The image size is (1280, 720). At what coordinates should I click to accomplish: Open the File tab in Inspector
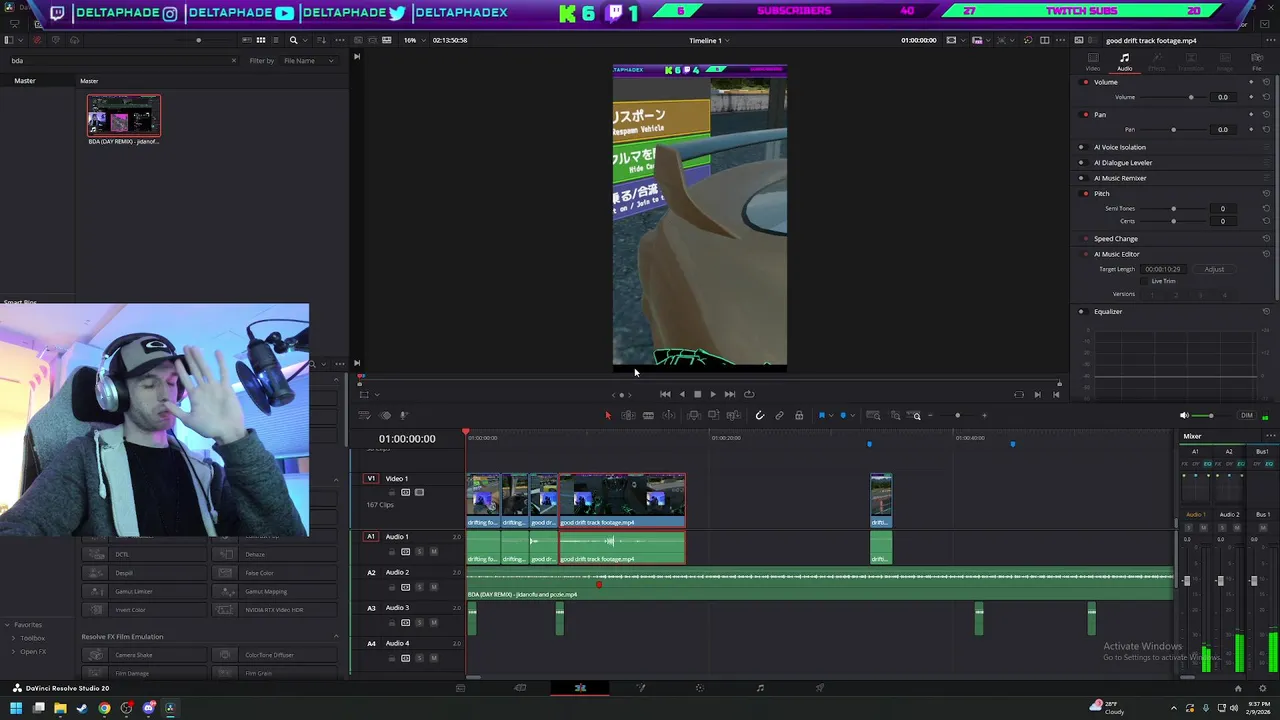pos(1257,62)
